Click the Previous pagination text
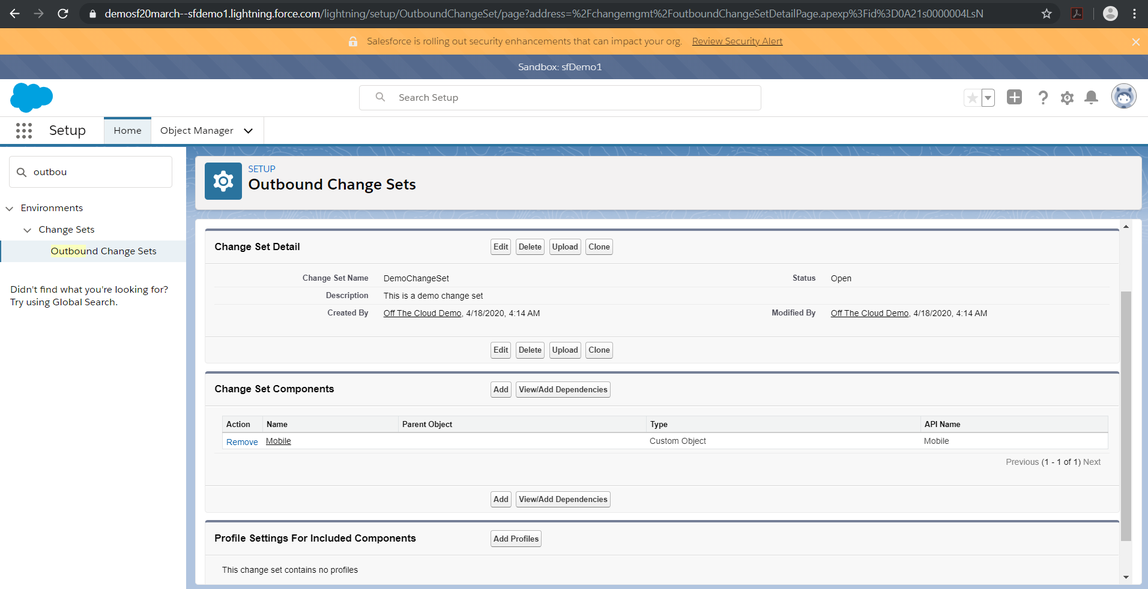Image resolution: width=1148 pixels, height=589 pixels. (1022, 462)
